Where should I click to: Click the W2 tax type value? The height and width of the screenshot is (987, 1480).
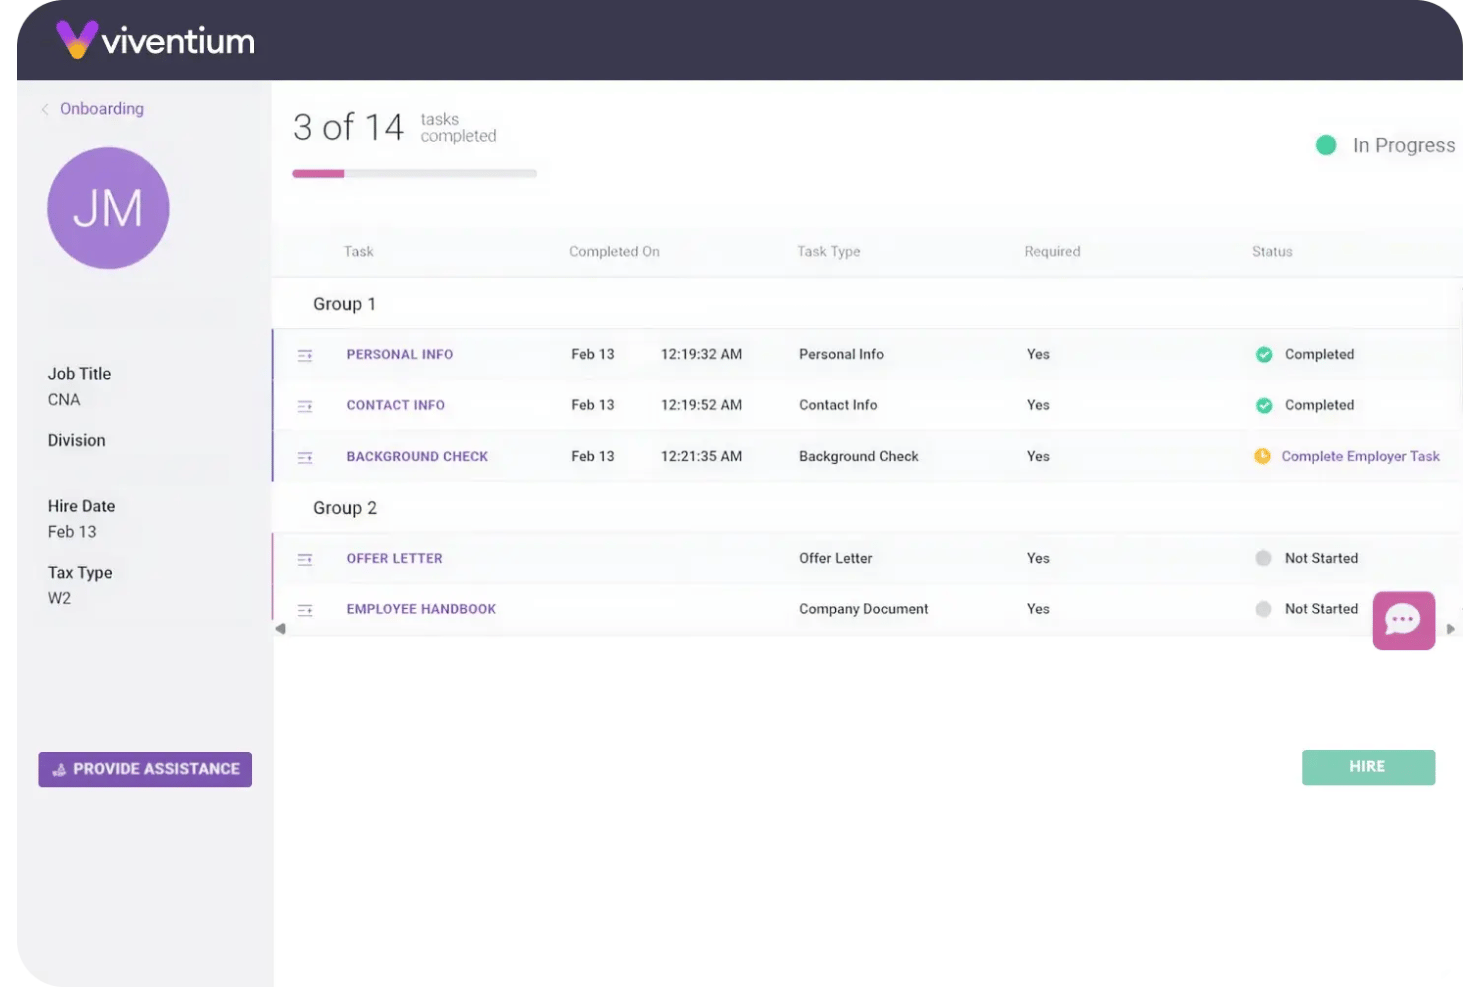click(x=59, y=598)
